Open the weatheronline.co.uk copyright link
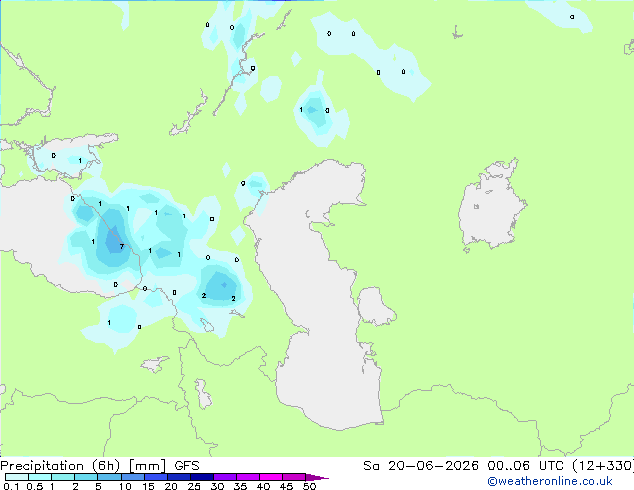 coord(550,481)
